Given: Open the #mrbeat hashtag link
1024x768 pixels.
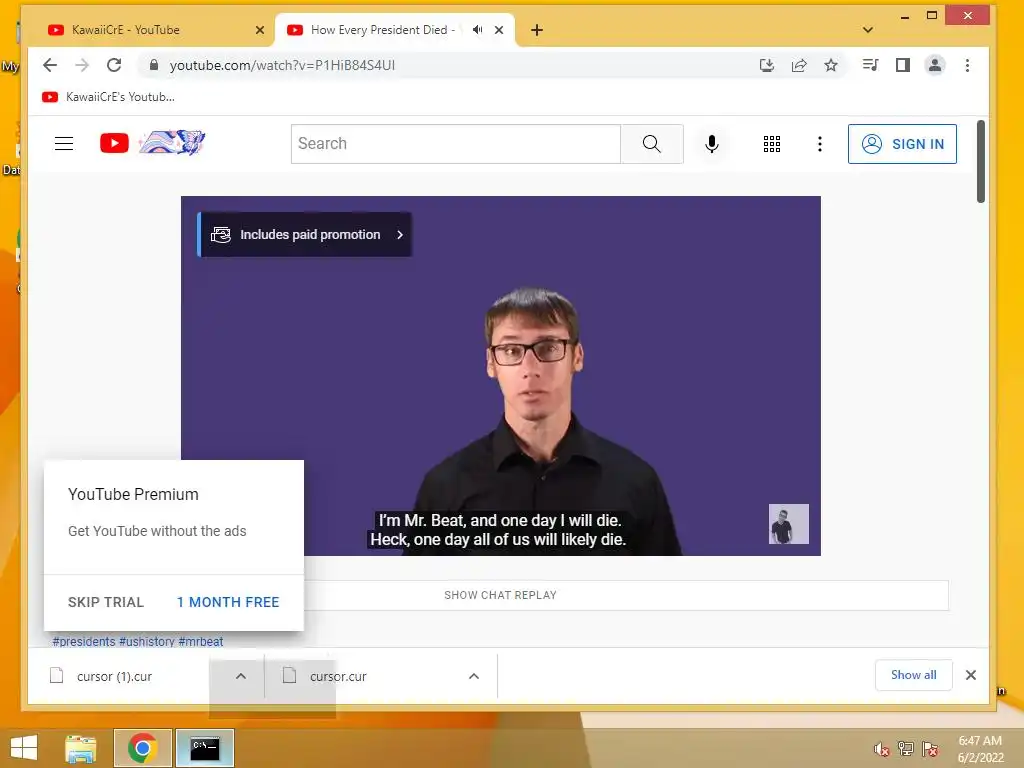Looking at the screenshot, I should click(x=200, y=641).
